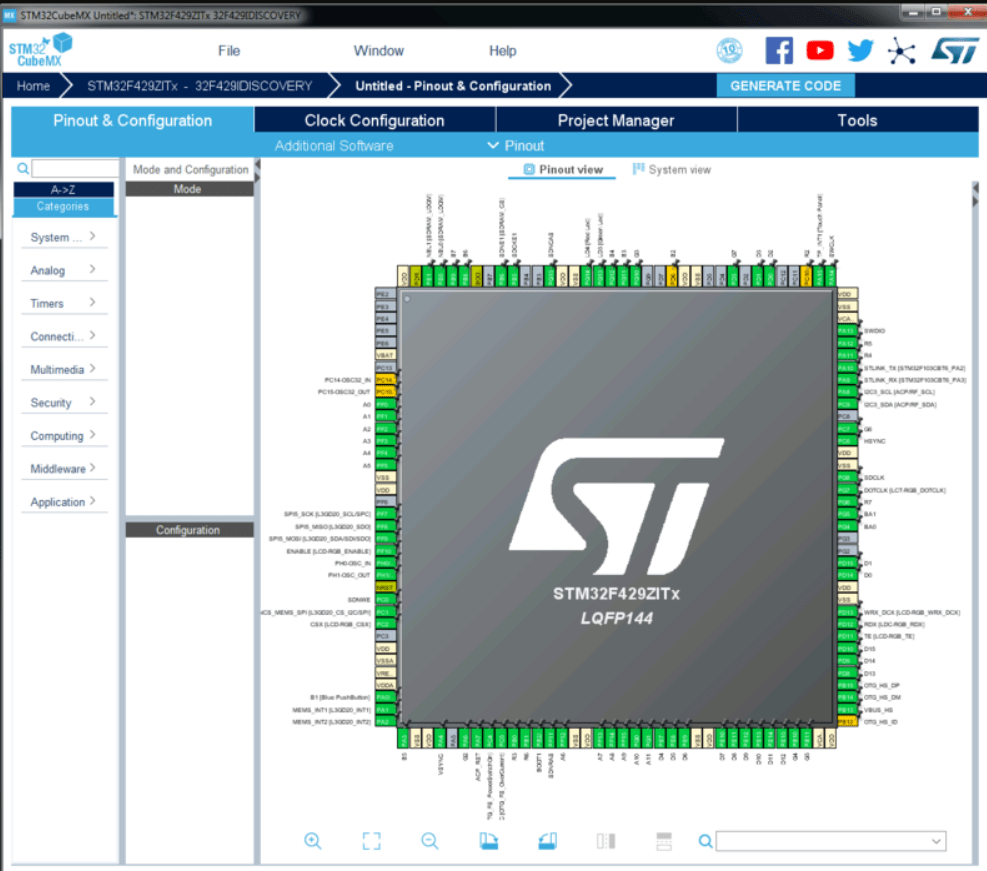Select the zoom in tool
This screenshot has height=871, width=987.
pos(312,840)
